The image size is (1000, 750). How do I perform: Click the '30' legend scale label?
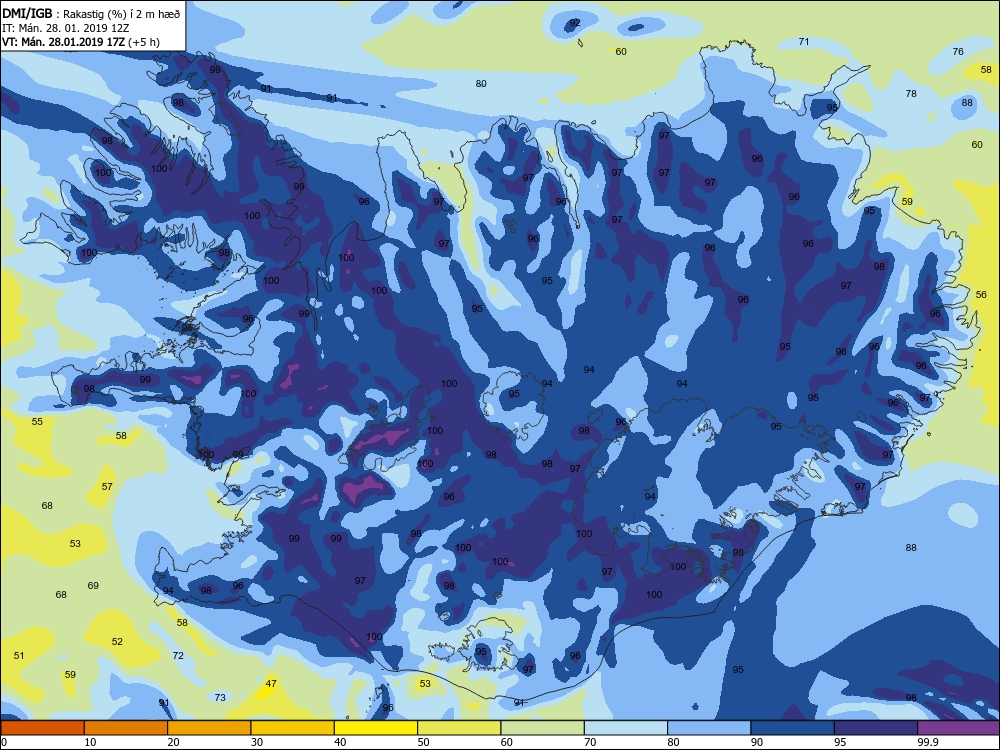(x=257, y=742)
